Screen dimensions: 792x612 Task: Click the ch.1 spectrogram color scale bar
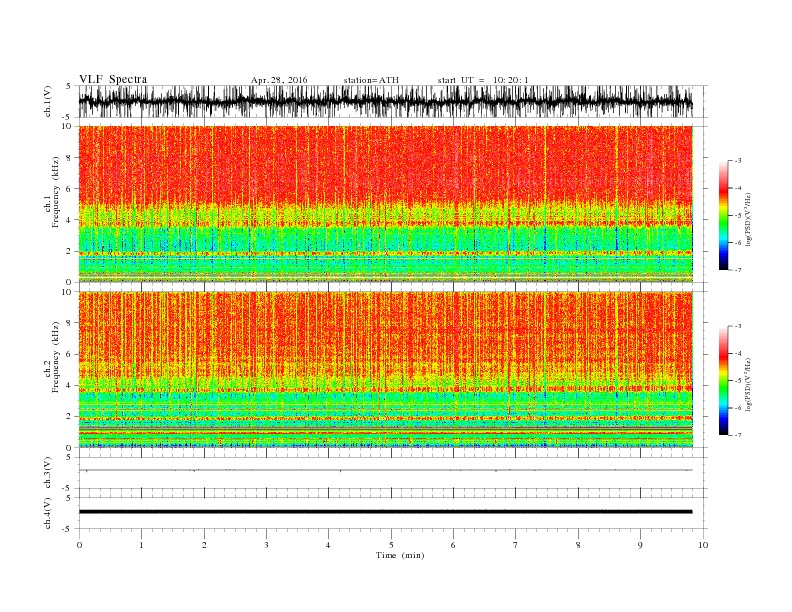click(723, 215)
